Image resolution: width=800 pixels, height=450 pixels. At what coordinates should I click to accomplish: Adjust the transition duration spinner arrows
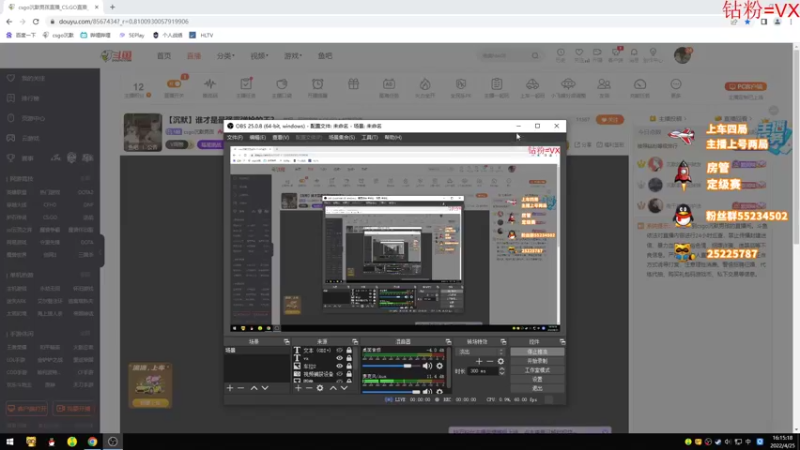(502, 371)
